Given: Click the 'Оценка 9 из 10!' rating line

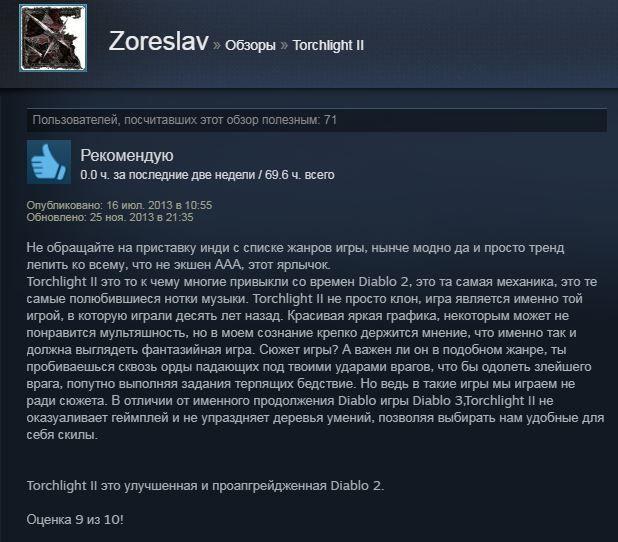Looking at the screenshot, I should tap(75, 520).
